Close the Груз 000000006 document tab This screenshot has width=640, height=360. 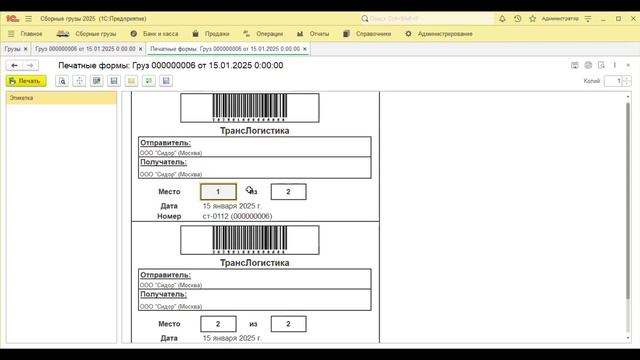pyautogui.click(x=141, y=49)
